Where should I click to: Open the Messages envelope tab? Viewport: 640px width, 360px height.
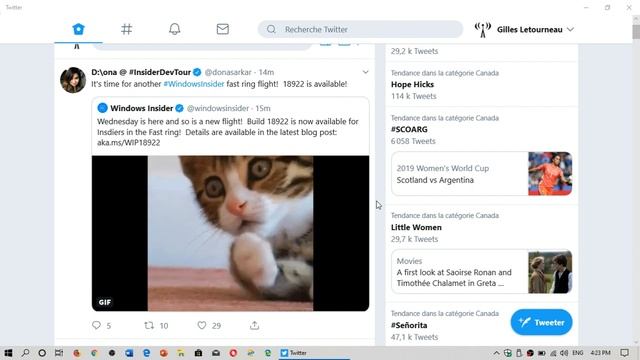[x=222, y=29]
